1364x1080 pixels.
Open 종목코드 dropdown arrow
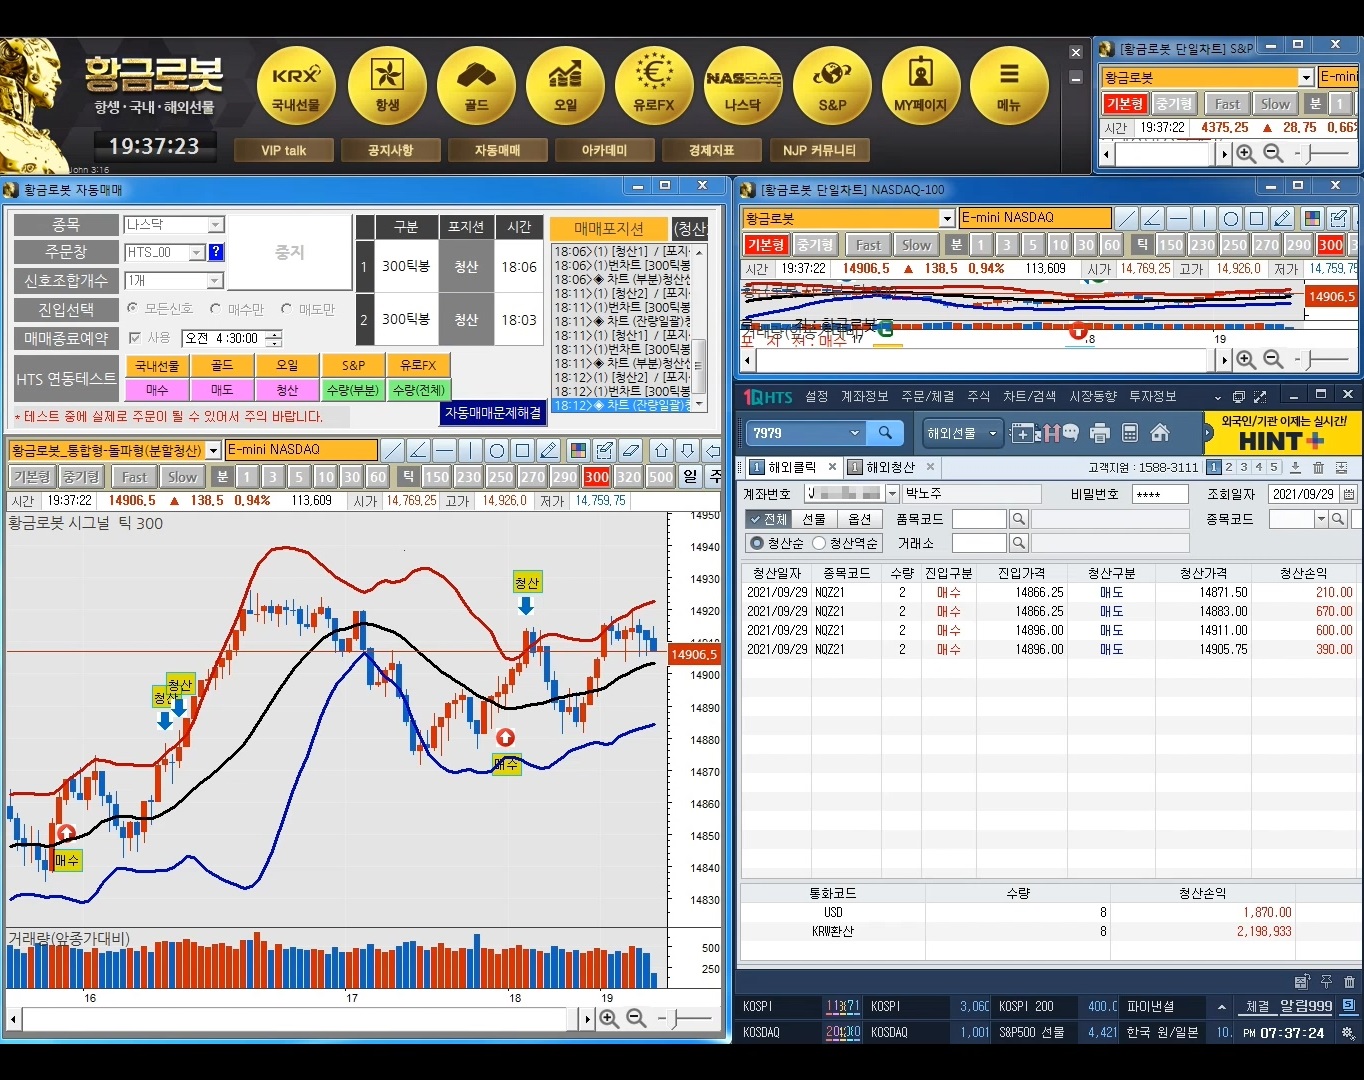[1322, 519]
